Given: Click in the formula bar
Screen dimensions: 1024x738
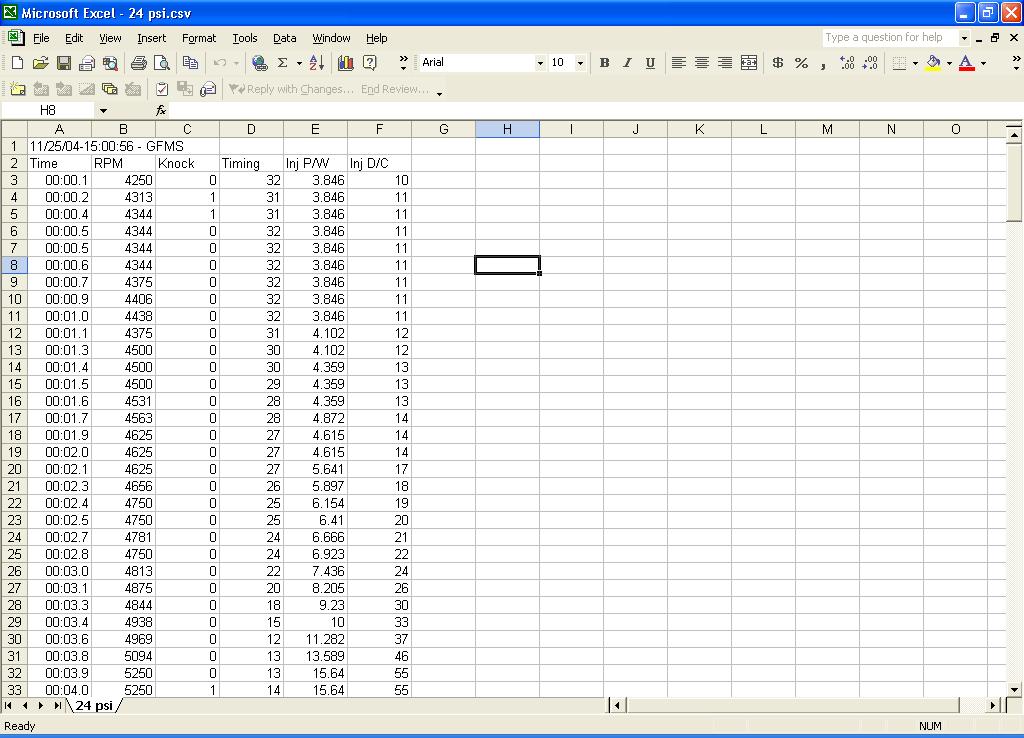Looking at the screenshot, I should coord(594,110).
